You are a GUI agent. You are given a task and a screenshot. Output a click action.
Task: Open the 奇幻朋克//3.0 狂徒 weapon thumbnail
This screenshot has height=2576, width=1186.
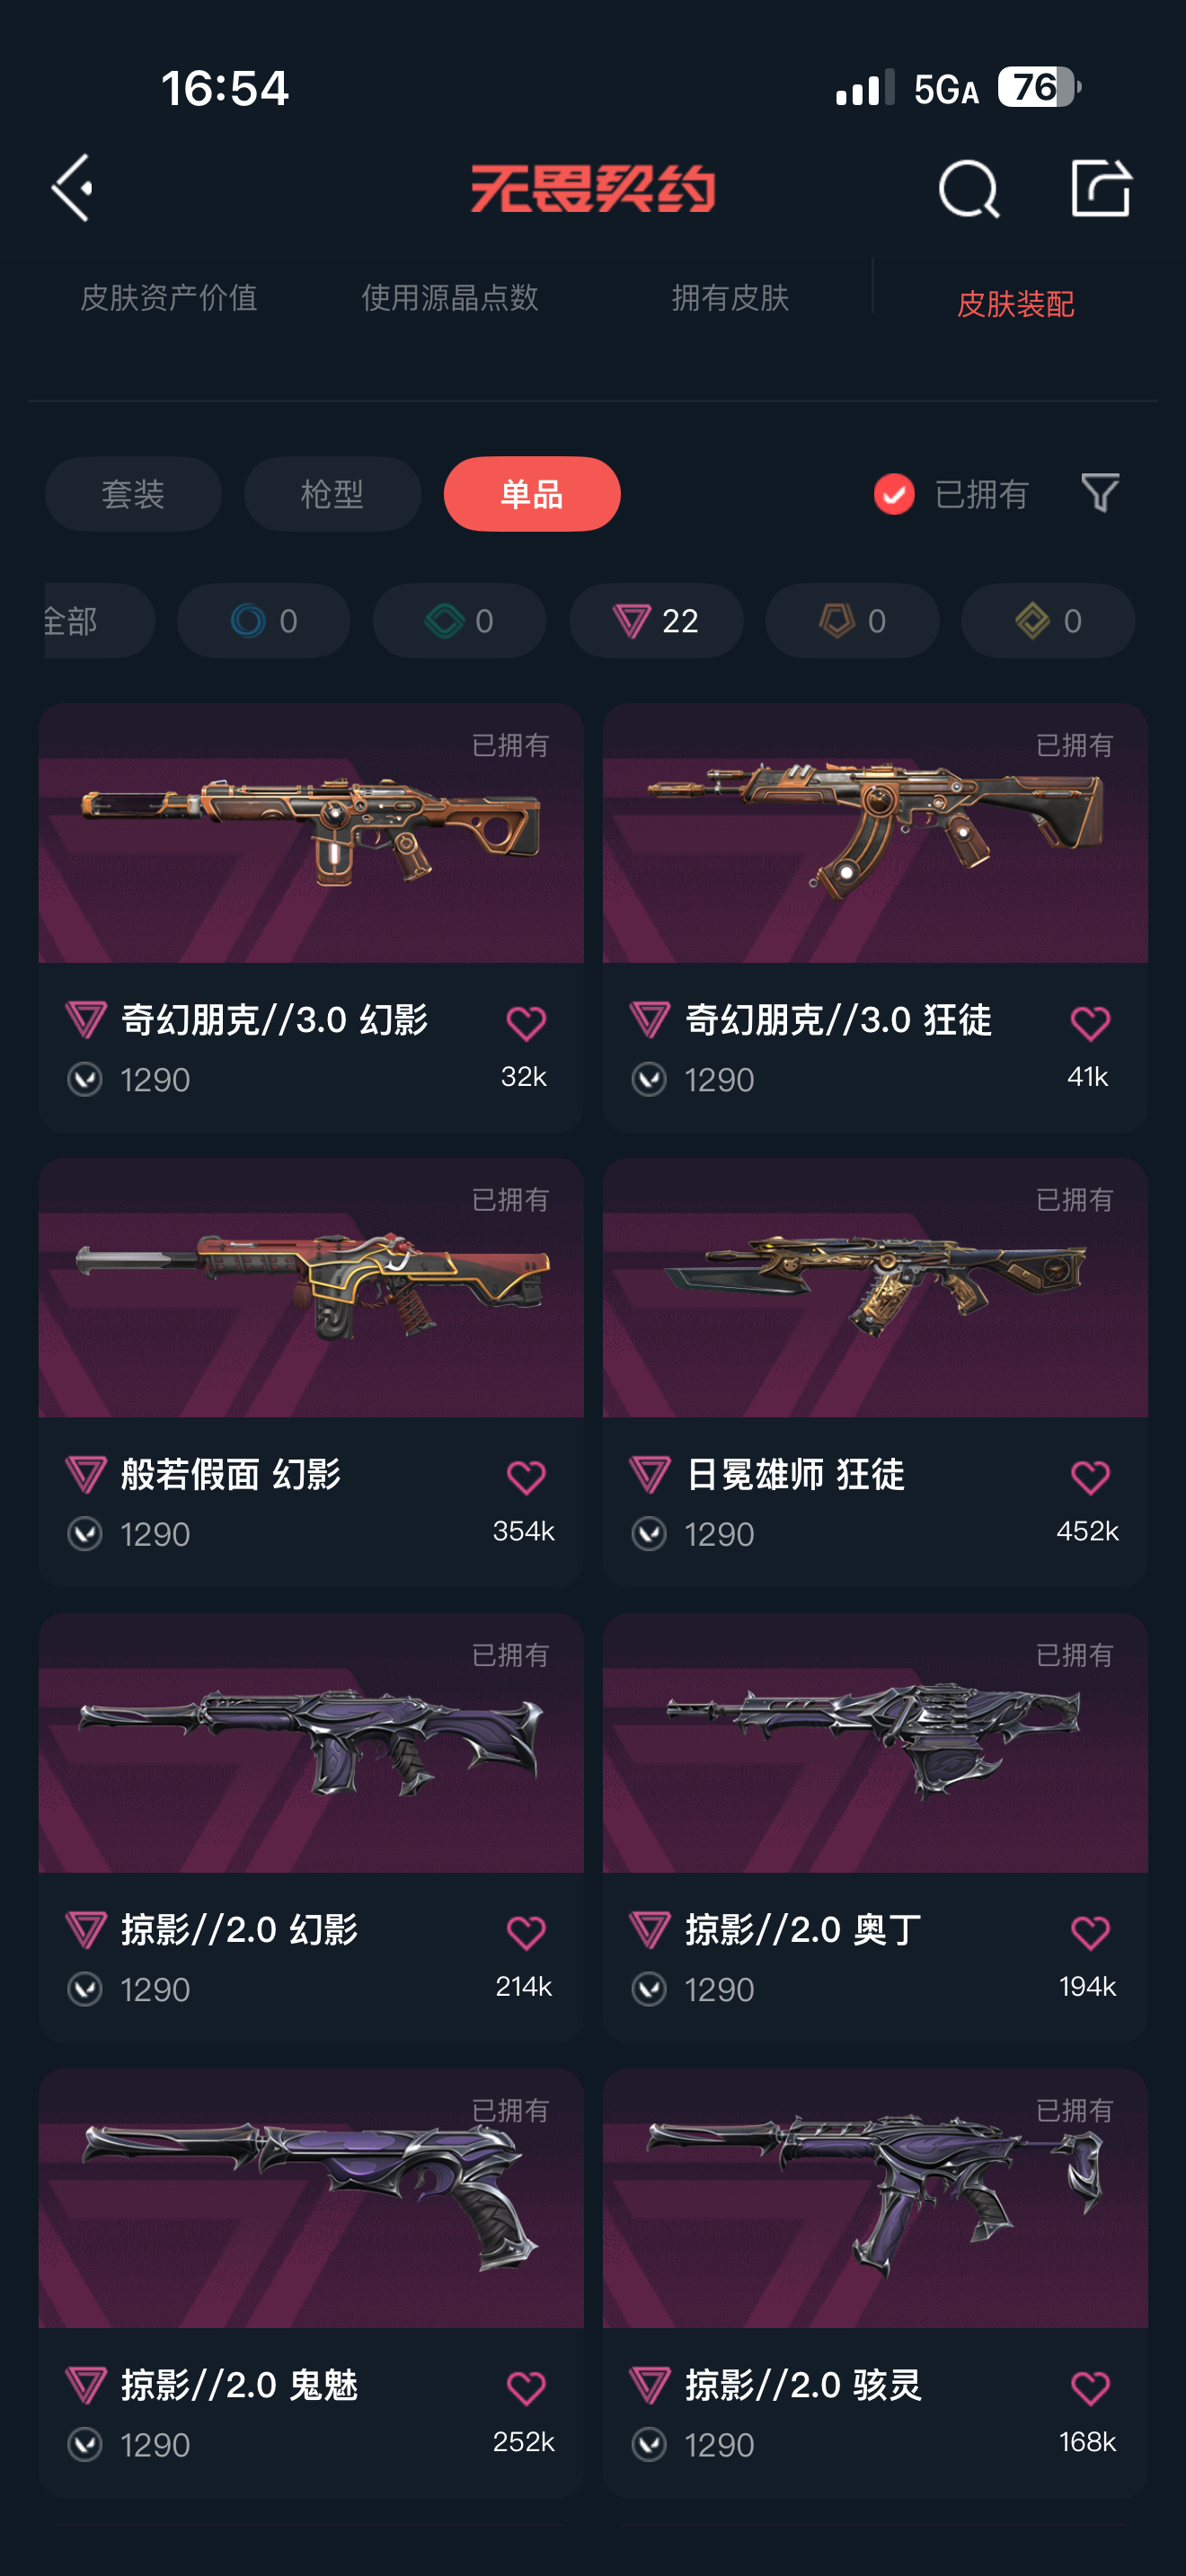coord(875,833)
